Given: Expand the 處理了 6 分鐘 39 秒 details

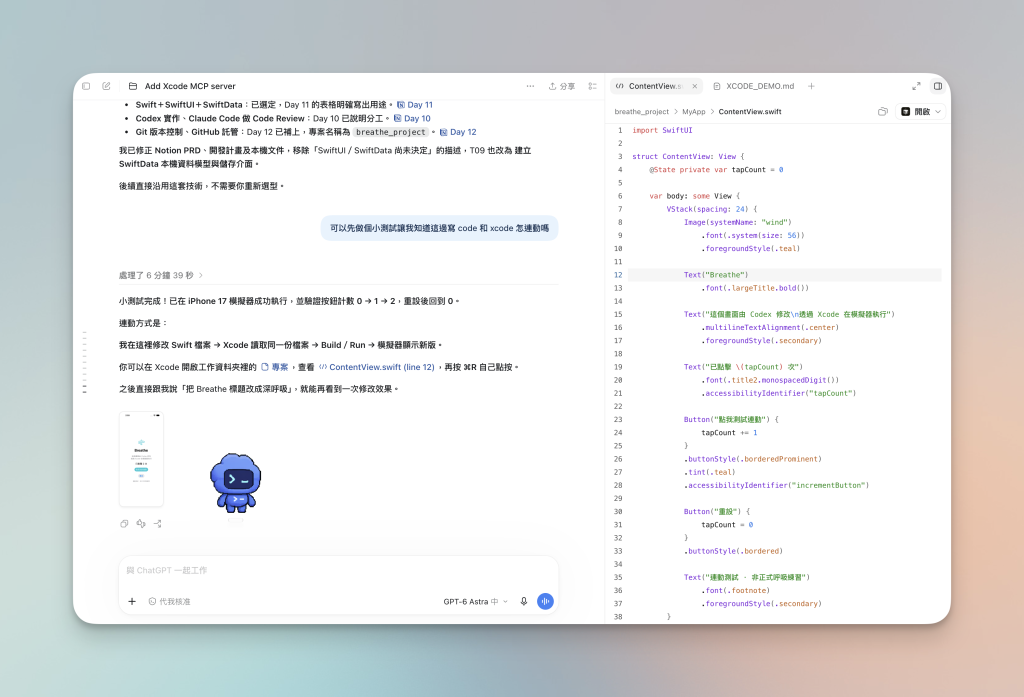Looking at the screenshot, I should point(161,276).
